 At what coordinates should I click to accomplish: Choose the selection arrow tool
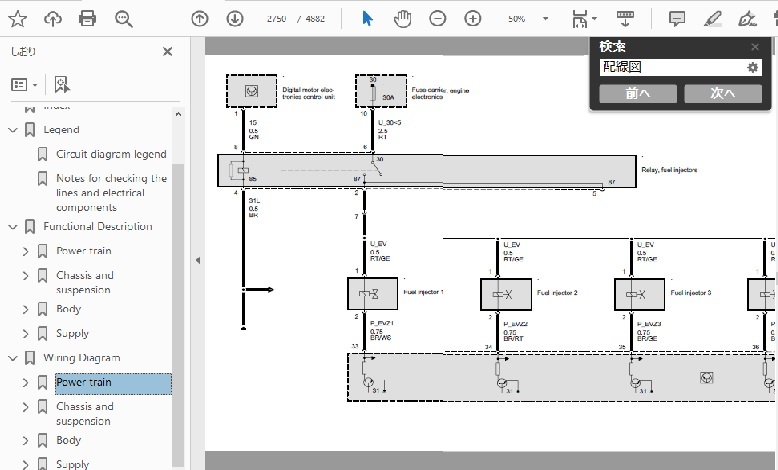click(367, 19)
